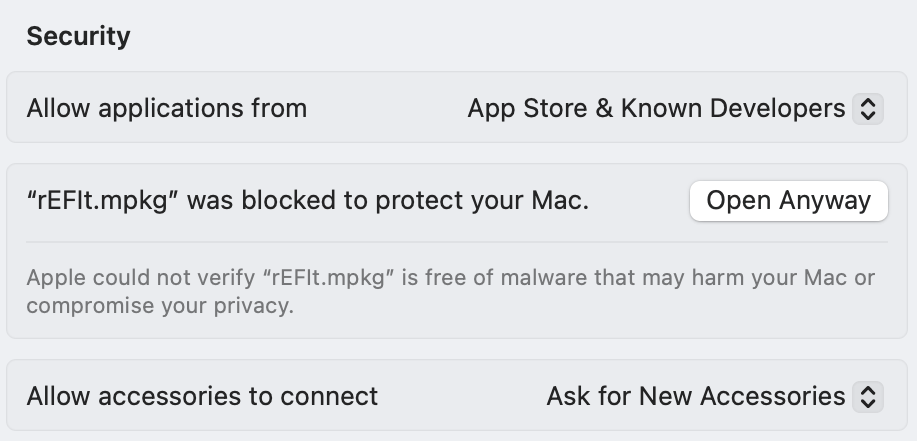
Task: Select the "App Store & Known Developers" value
Action: coord(656,108)
